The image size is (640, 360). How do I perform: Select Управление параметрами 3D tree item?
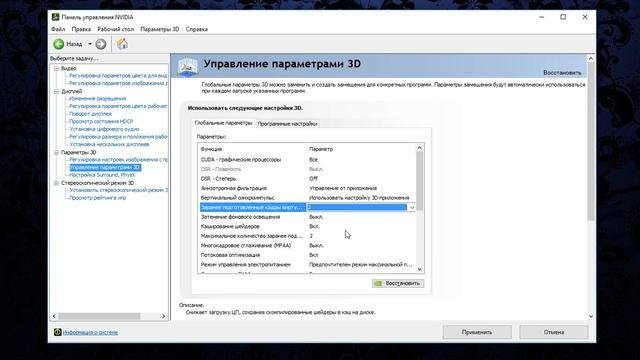[x=105, y=167]
